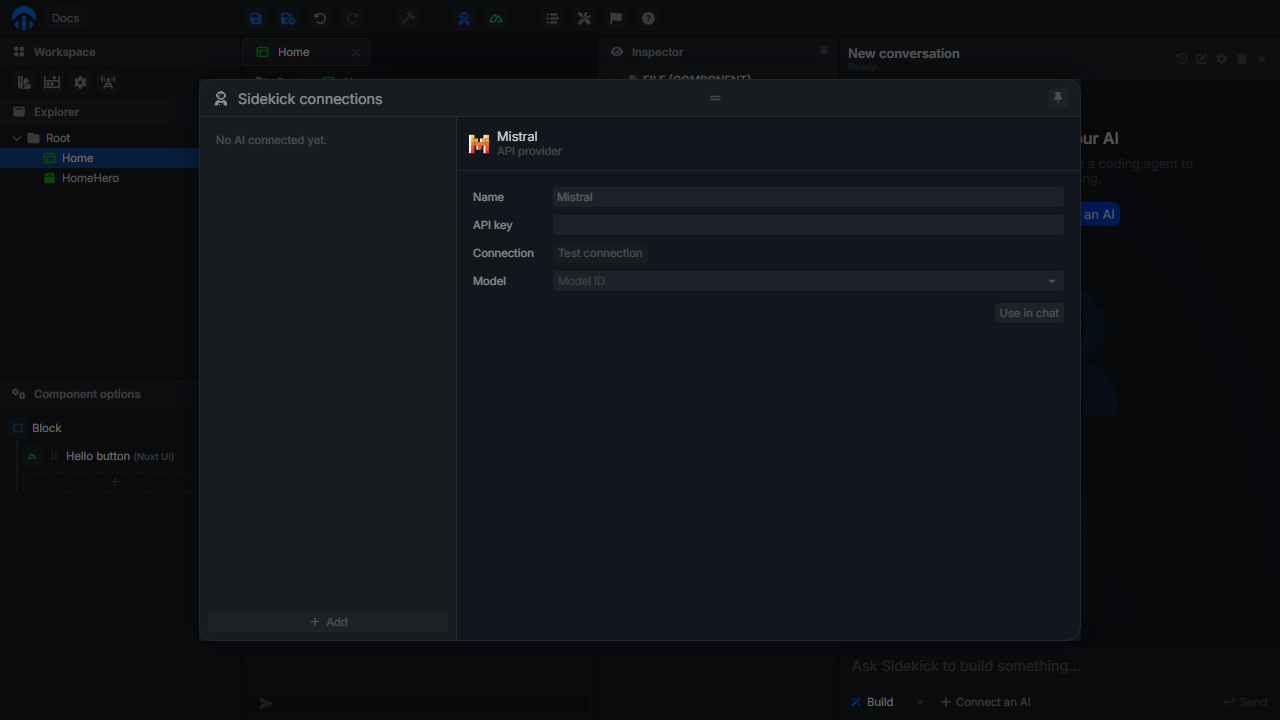Click Connect an AI link in chat footer
Image resolution: width=1280 pixels, height=720 pixels.
tap(985, 702)
